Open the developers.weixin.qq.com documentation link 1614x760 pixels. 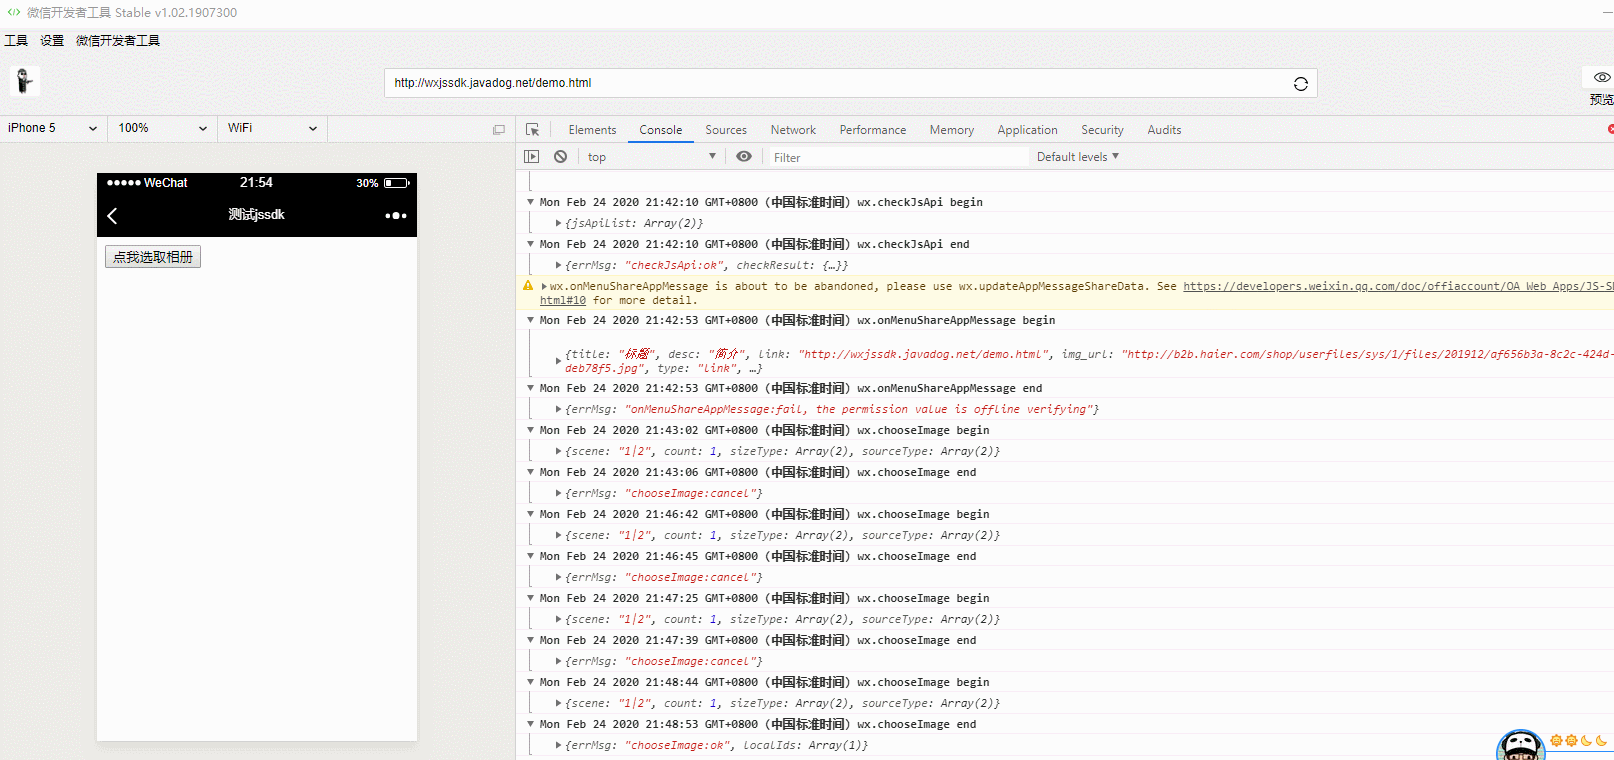coord(1398,286)
